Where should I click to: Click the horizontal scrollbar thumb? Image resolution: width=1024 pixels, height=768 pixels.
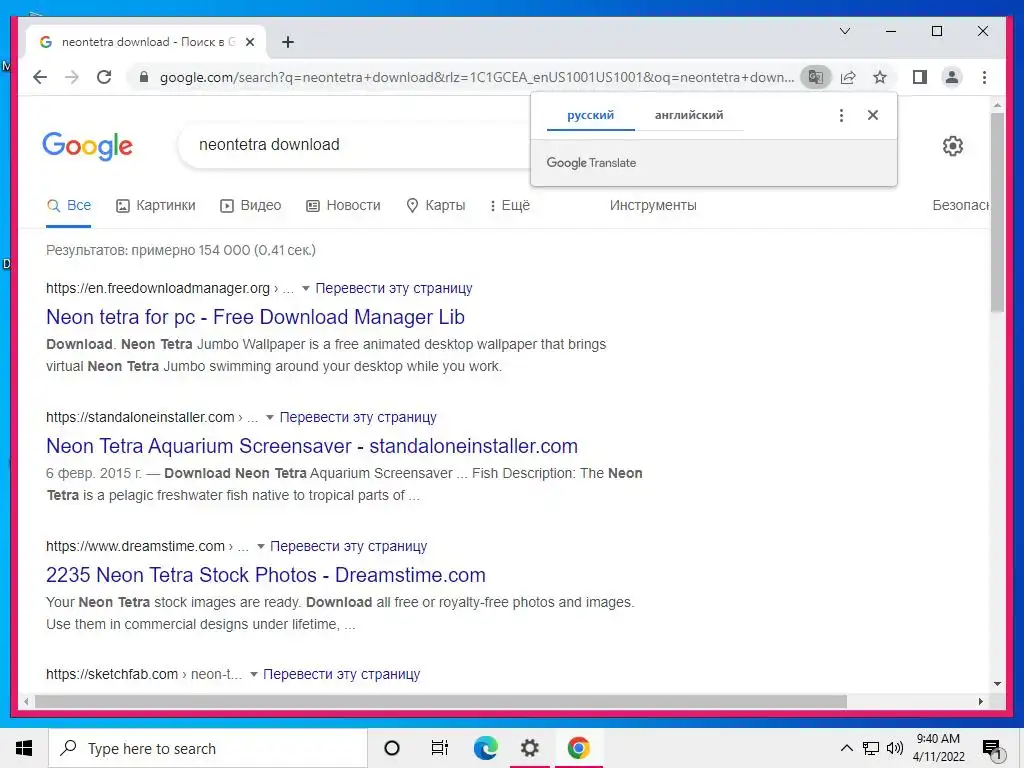(441, 701)
